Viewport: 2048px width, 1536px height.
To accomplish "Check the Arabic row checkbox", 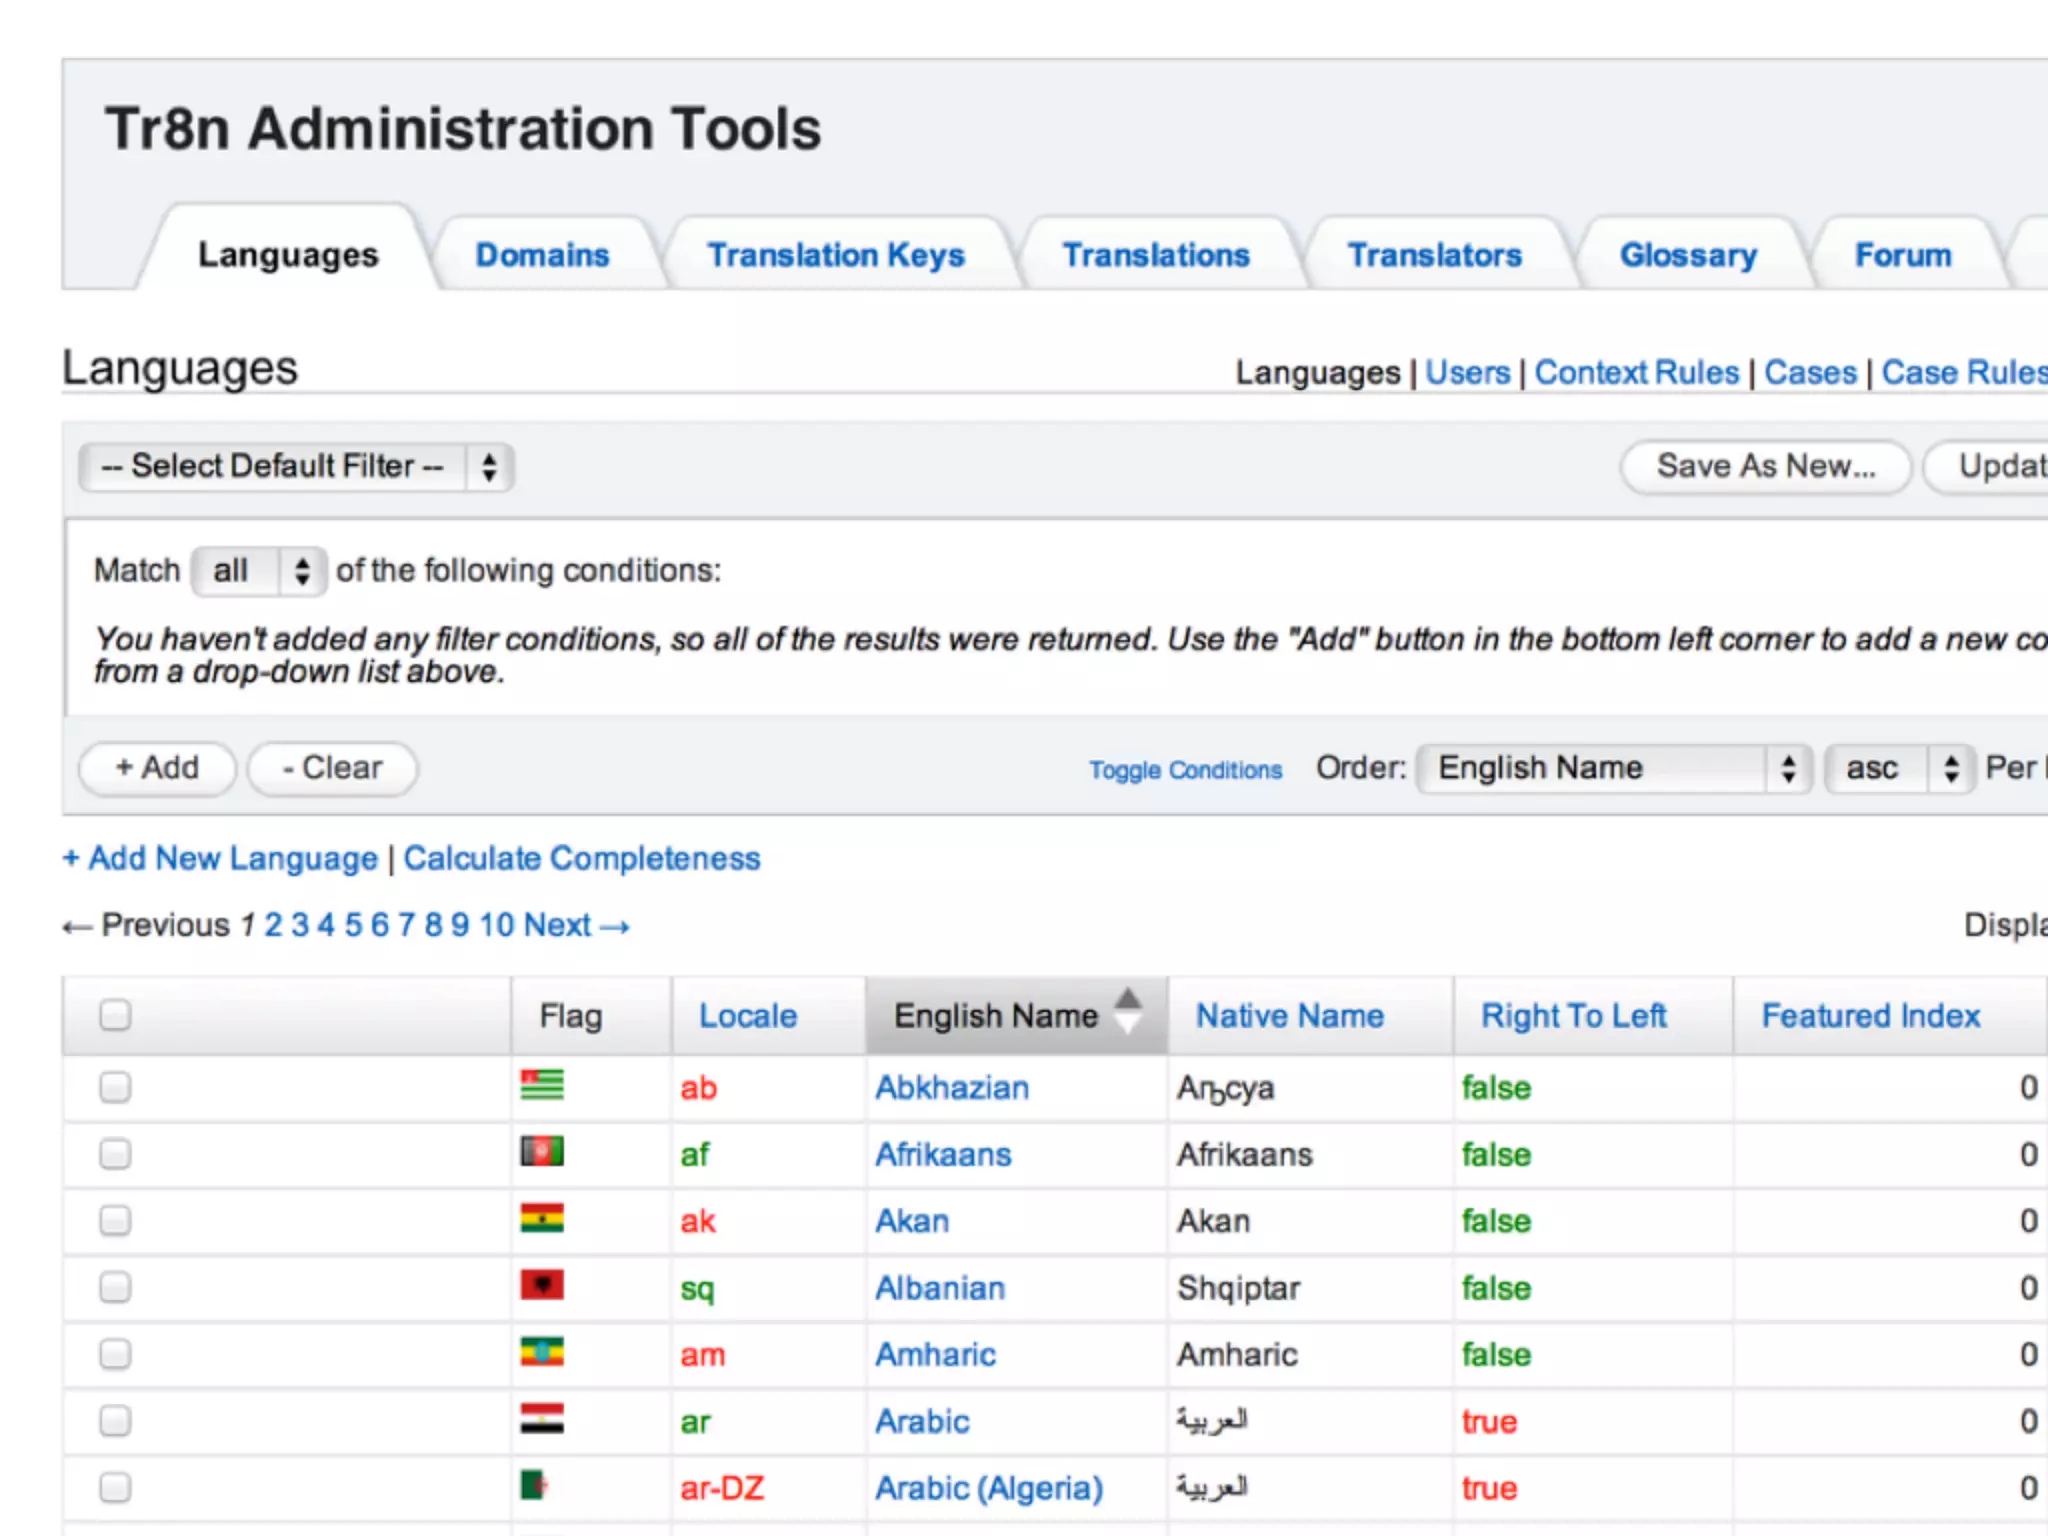I will tap(115, 1421).
